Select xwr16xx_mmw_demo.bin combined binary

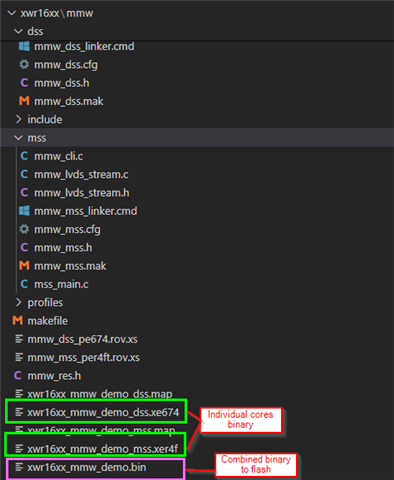tap(87, 467)
